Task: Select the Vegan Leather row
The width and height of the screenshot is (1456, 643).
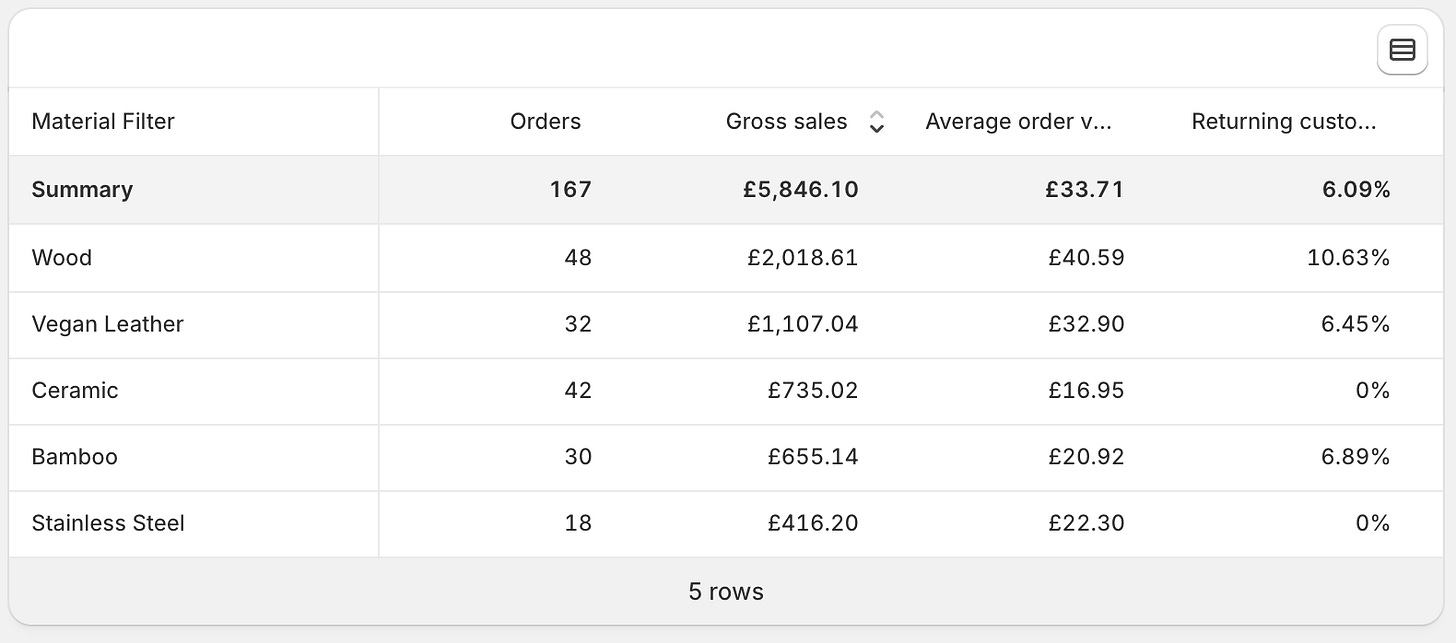Action: 108,324
